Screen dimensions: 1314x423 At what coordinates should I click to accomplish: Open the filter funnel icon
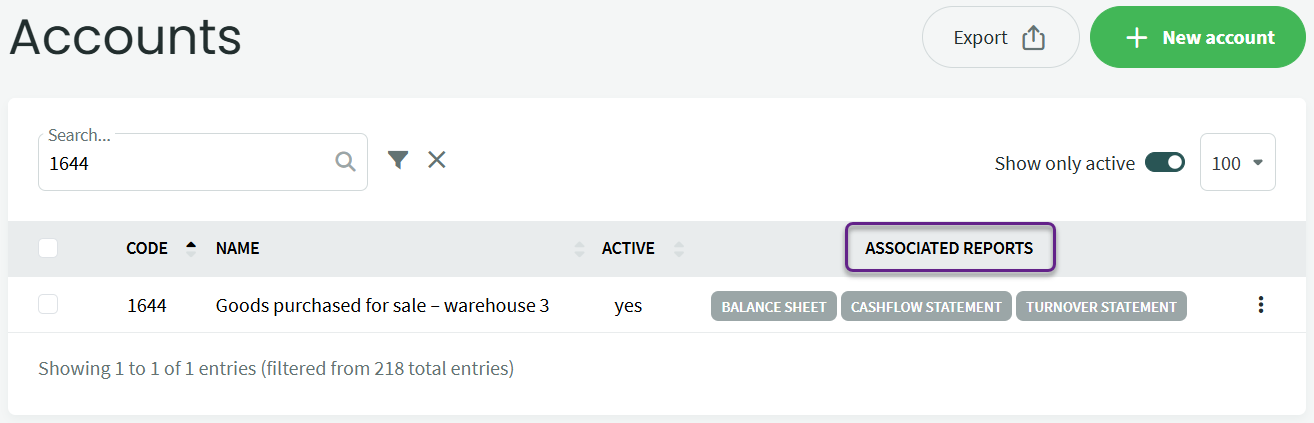398,160
